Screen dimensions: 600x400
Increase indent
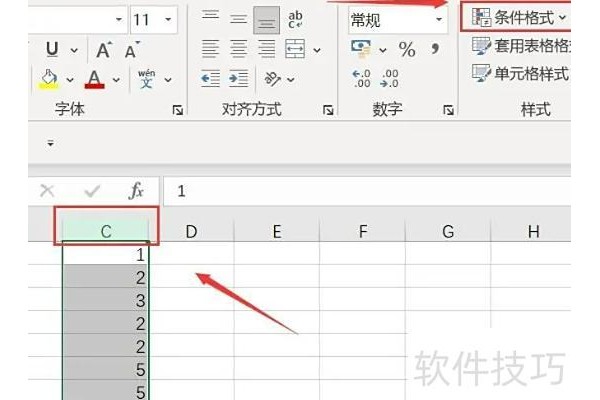pyautogui.click(x=238, y=78)
